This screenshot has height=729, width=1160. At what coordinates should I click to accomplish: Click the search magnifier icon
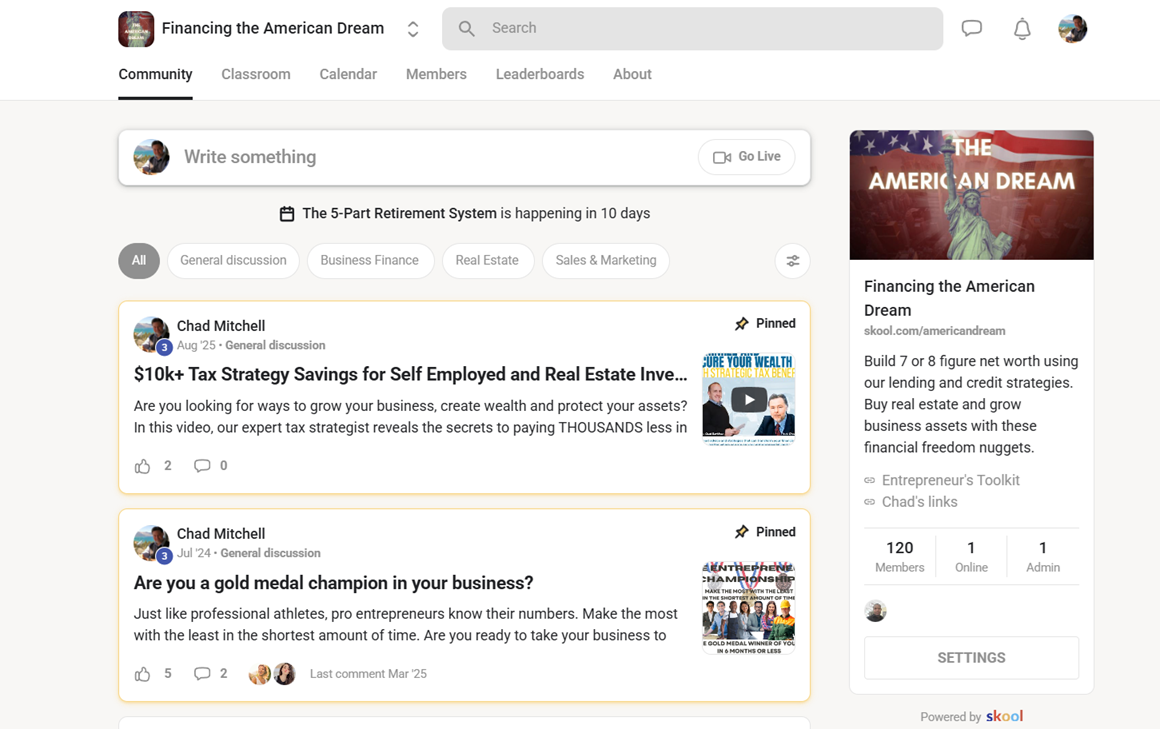[466, 29]
